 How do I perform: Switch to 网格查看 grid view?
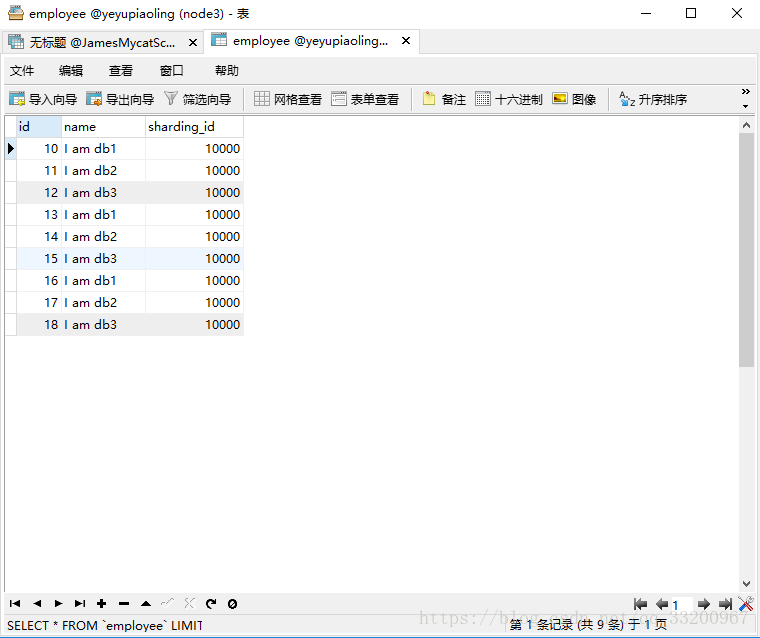tap(288, 99)
